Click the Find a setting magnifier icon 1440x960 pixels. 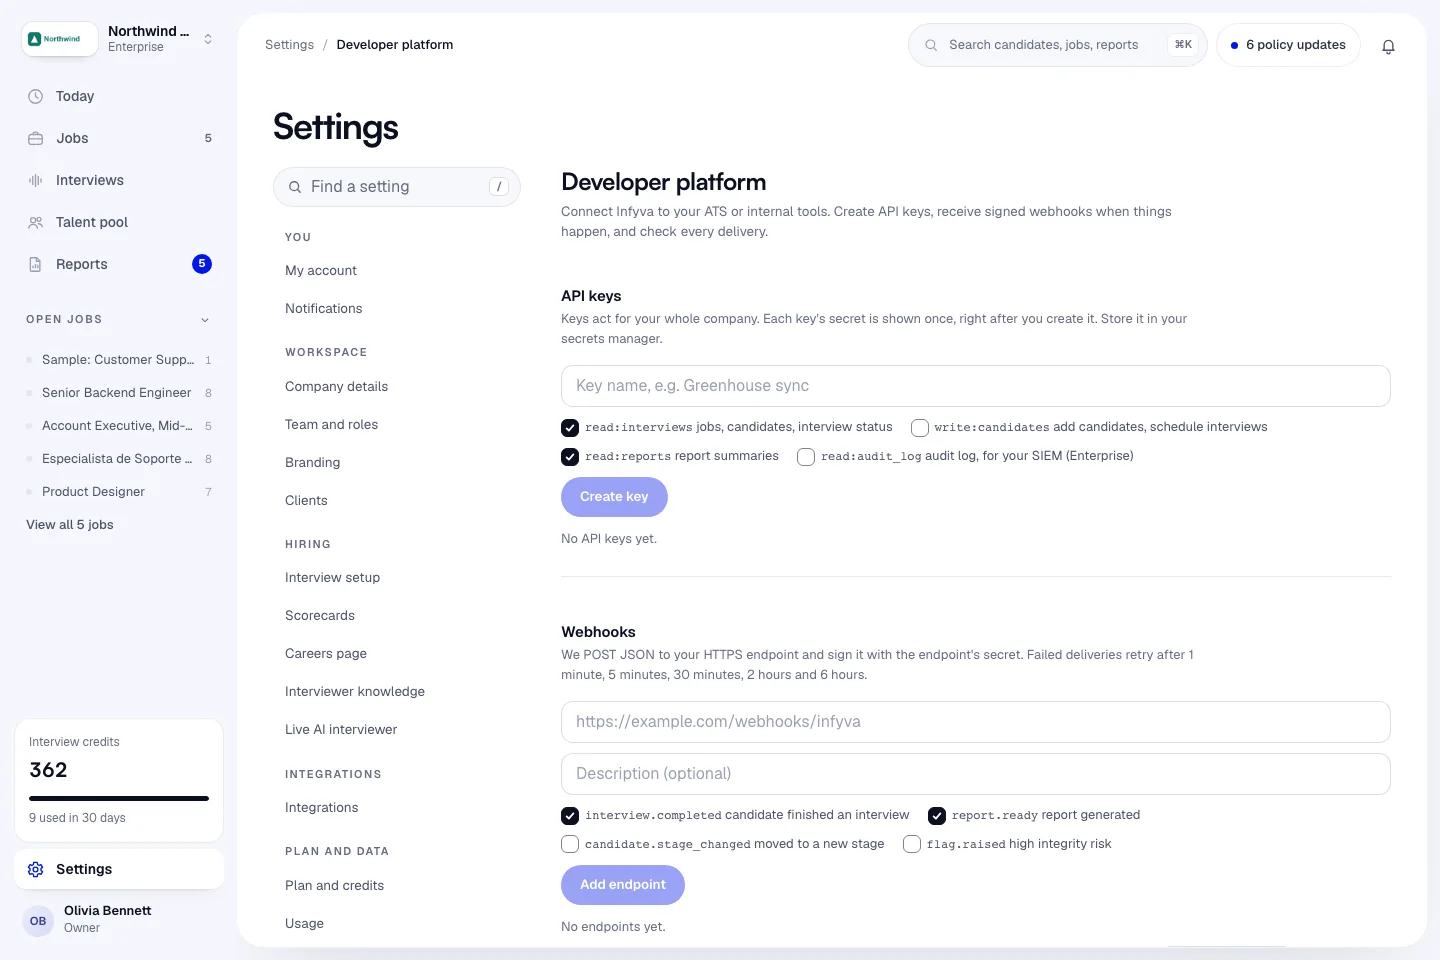pyautogui.click(x=295, y=187)
